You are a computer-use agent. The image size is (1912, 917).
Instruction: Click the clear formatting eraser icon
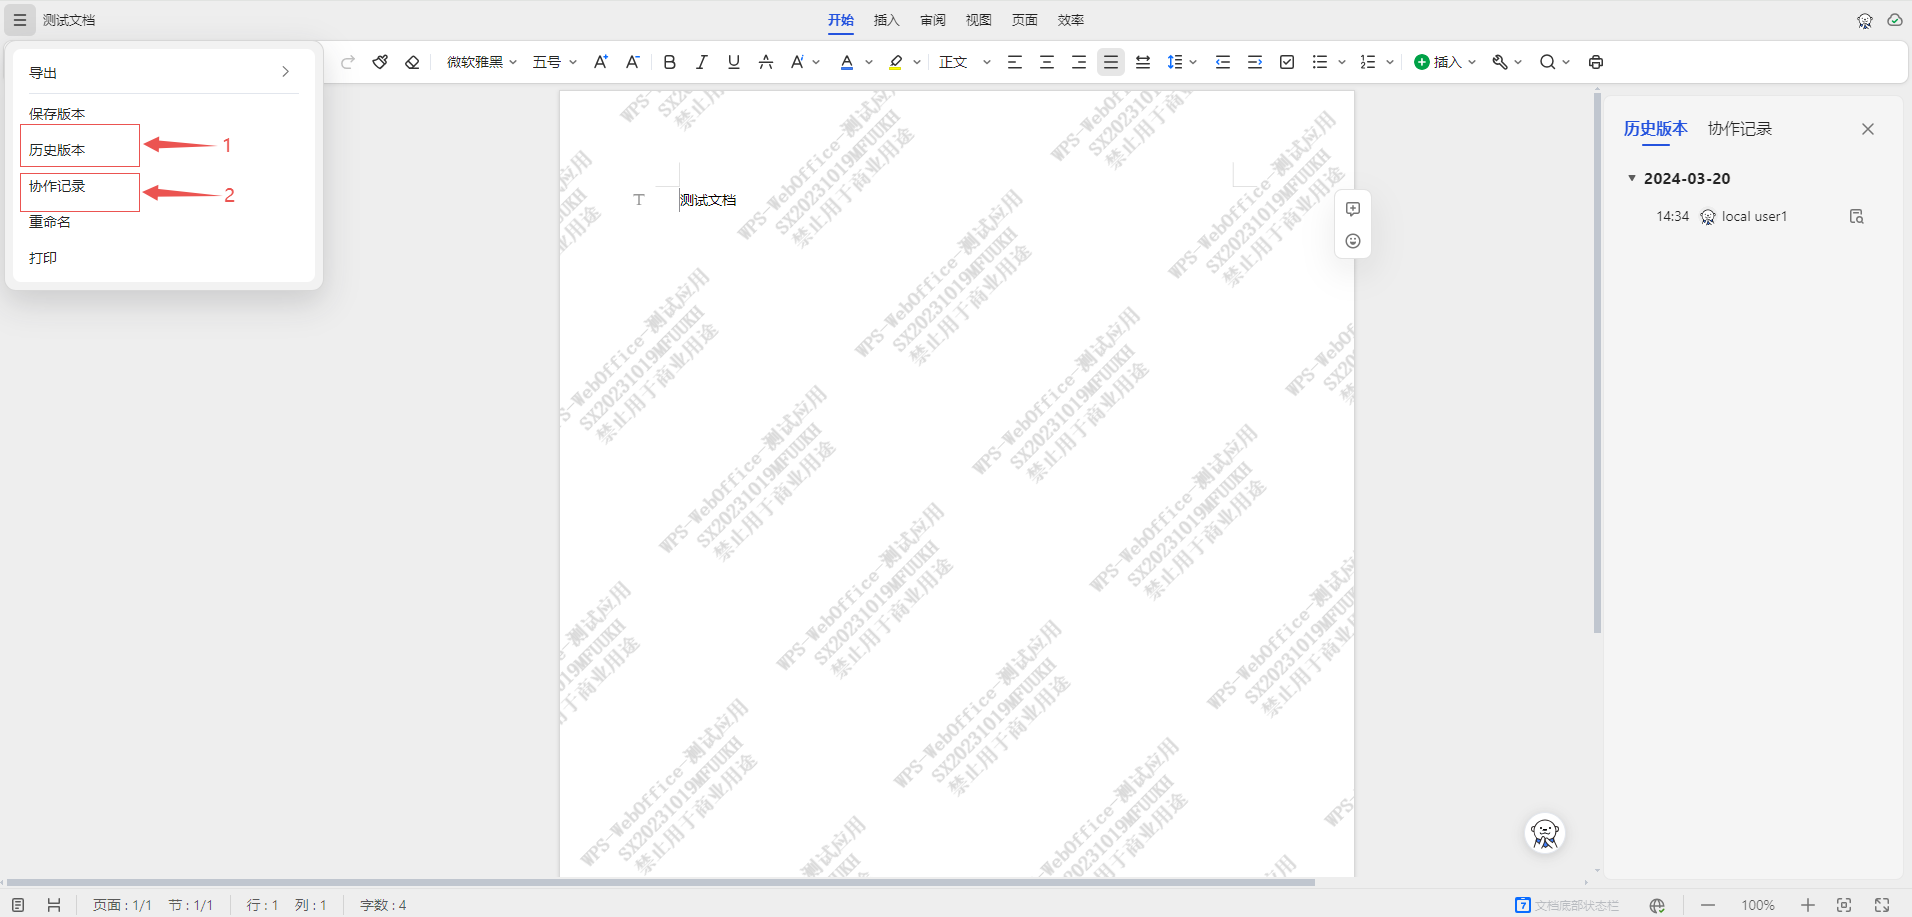coord(412,62)
